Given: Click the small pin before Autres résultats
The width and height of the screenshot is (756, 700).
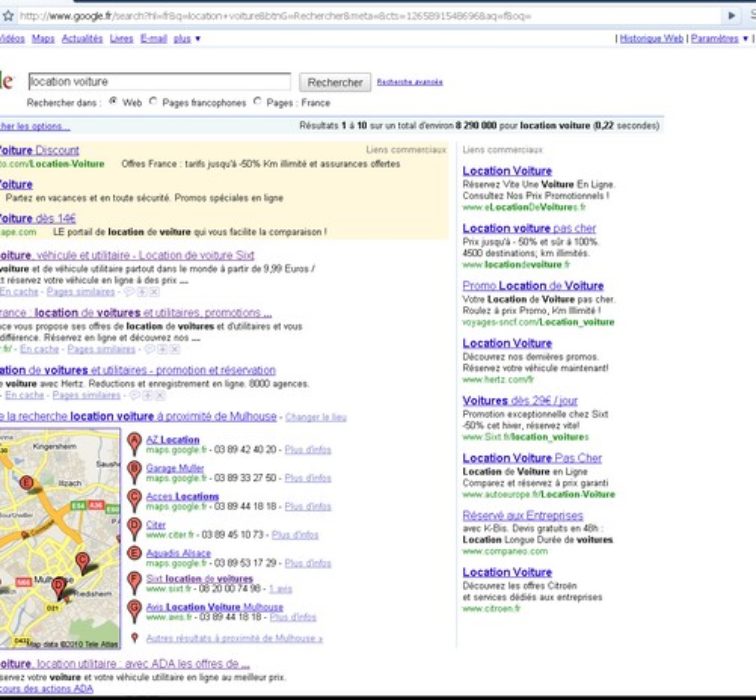Looking at the screenshot, I should 134,638.
